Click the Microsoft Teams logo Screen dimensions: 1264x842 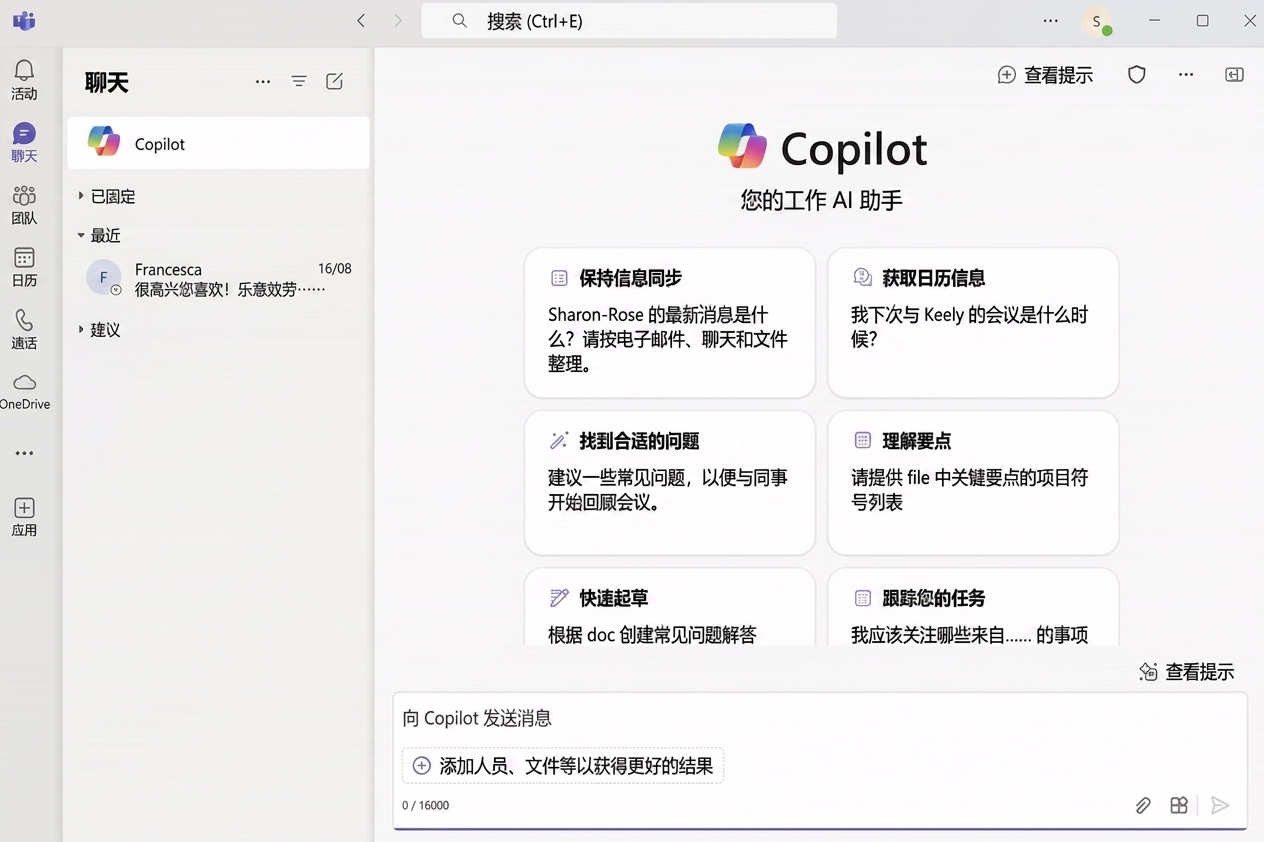point(24,21)
